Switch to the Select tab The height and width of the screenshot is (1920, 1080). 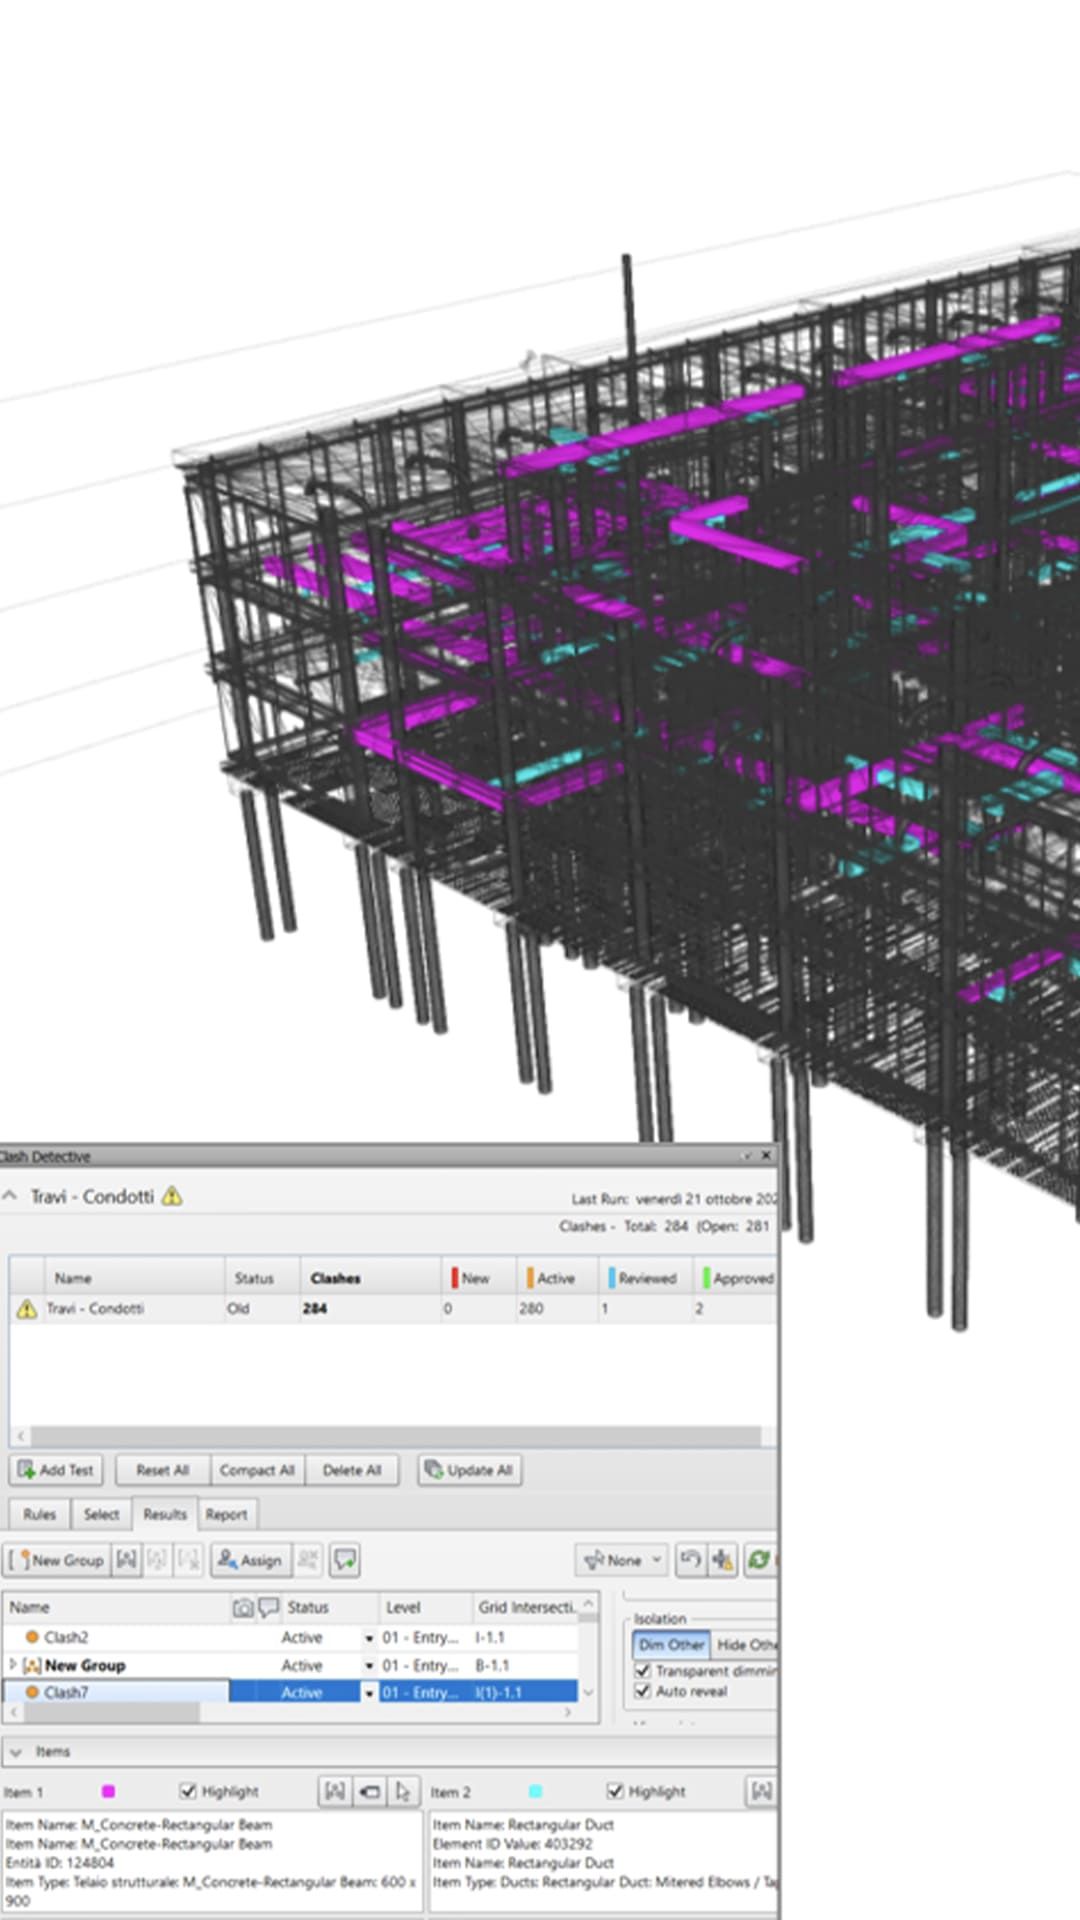click(x=101, y=1514)
